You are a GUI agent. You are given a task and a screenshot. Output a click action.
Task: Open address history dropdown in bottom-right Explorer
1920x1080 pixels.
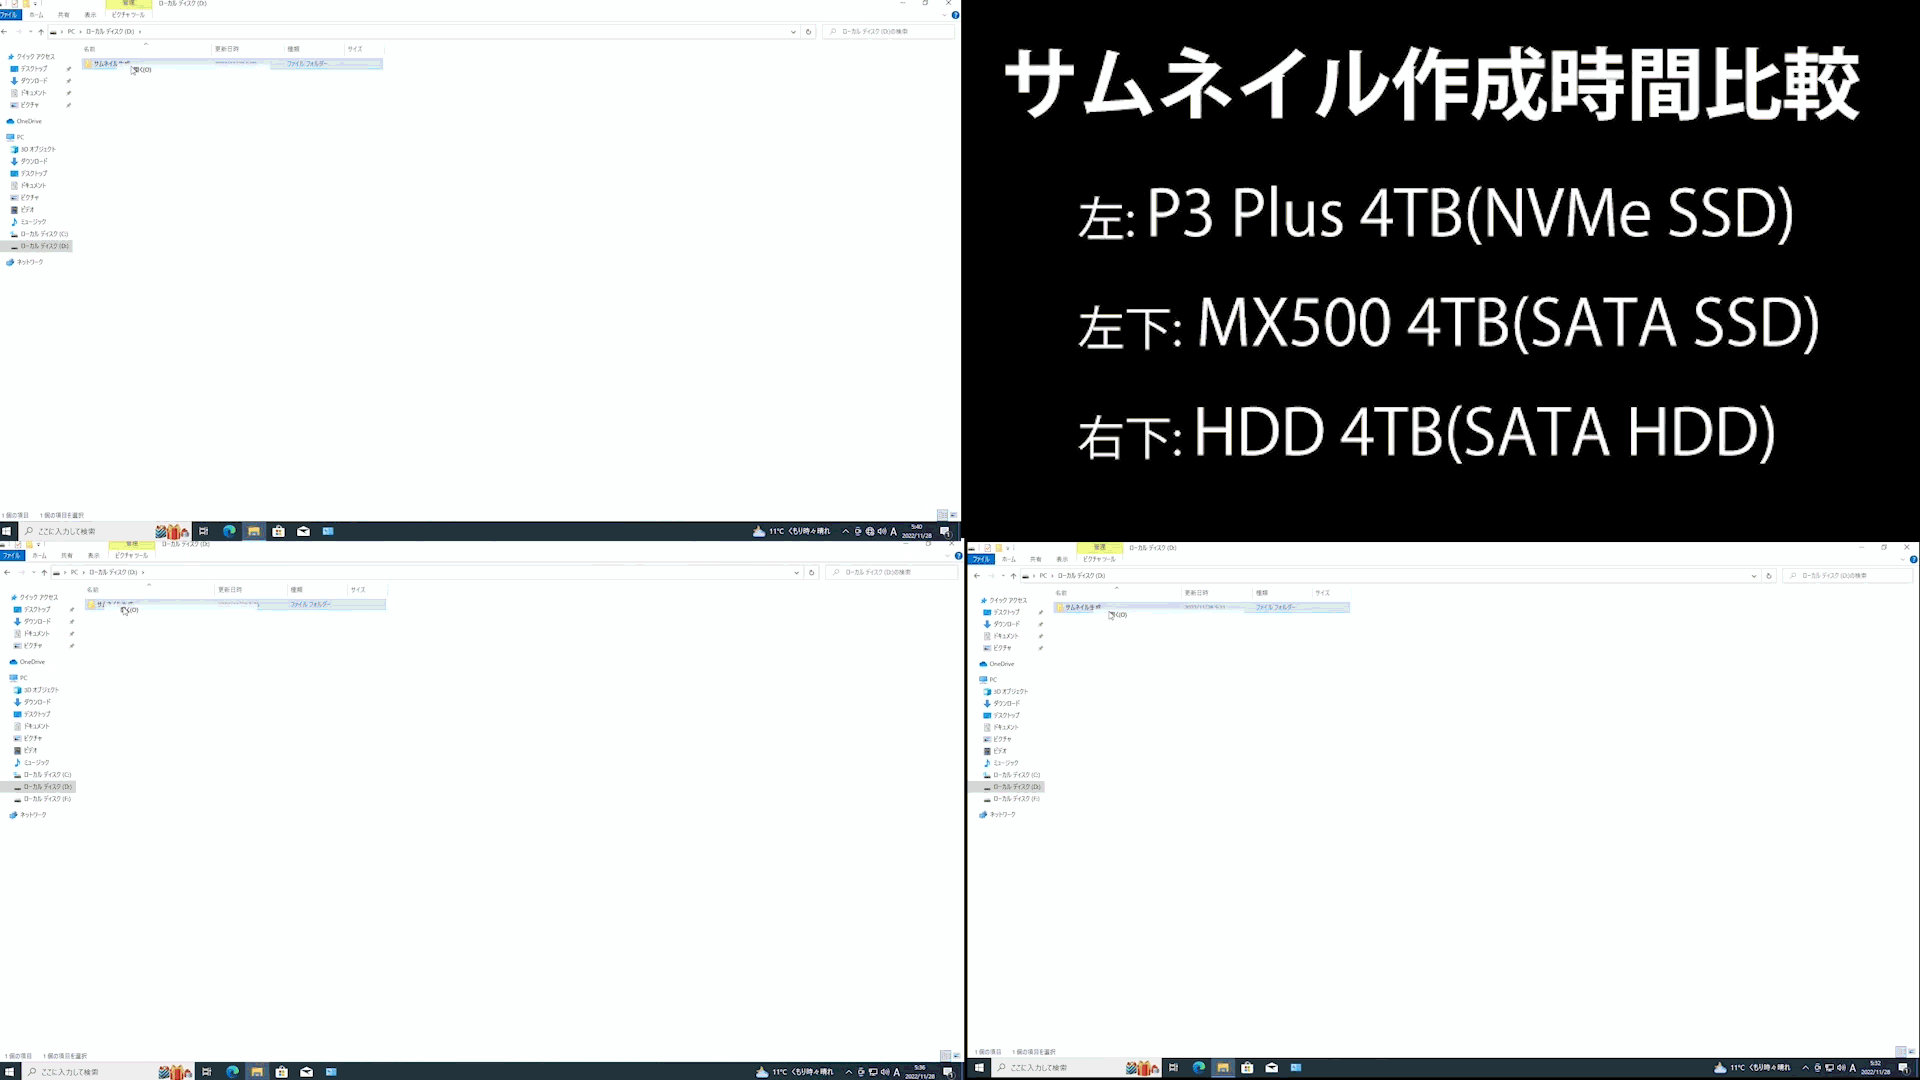[x=1754, y=576]
